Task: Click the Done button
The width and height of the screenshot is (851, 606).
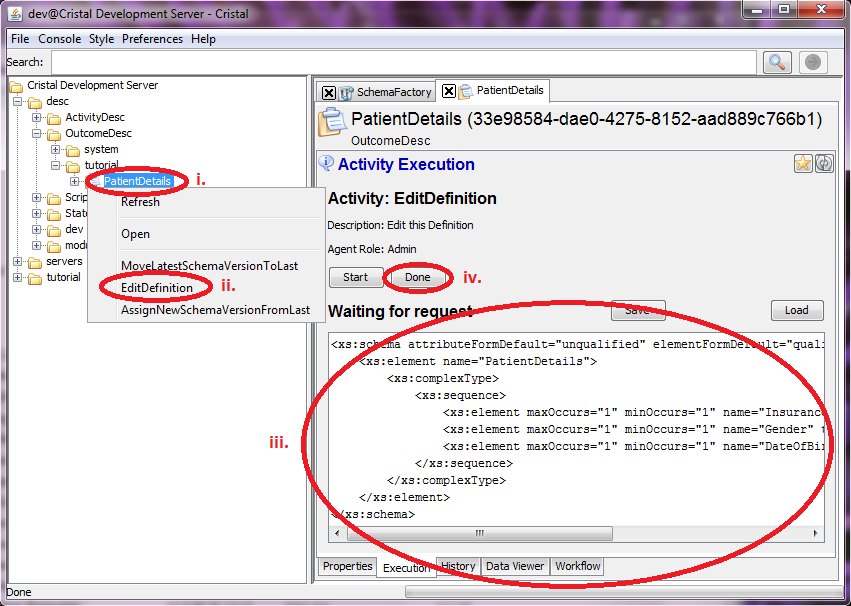Action: click(417, 277)
